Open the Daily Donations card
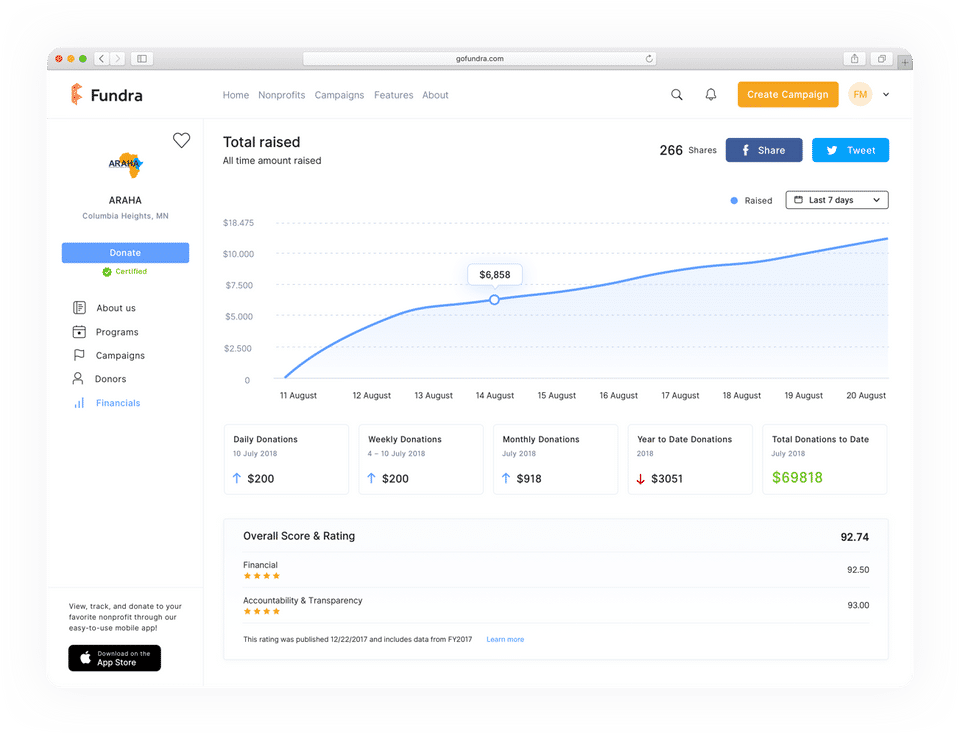Image resolution: width=960 pixels, height=733 pixels. tap(287, 459)
